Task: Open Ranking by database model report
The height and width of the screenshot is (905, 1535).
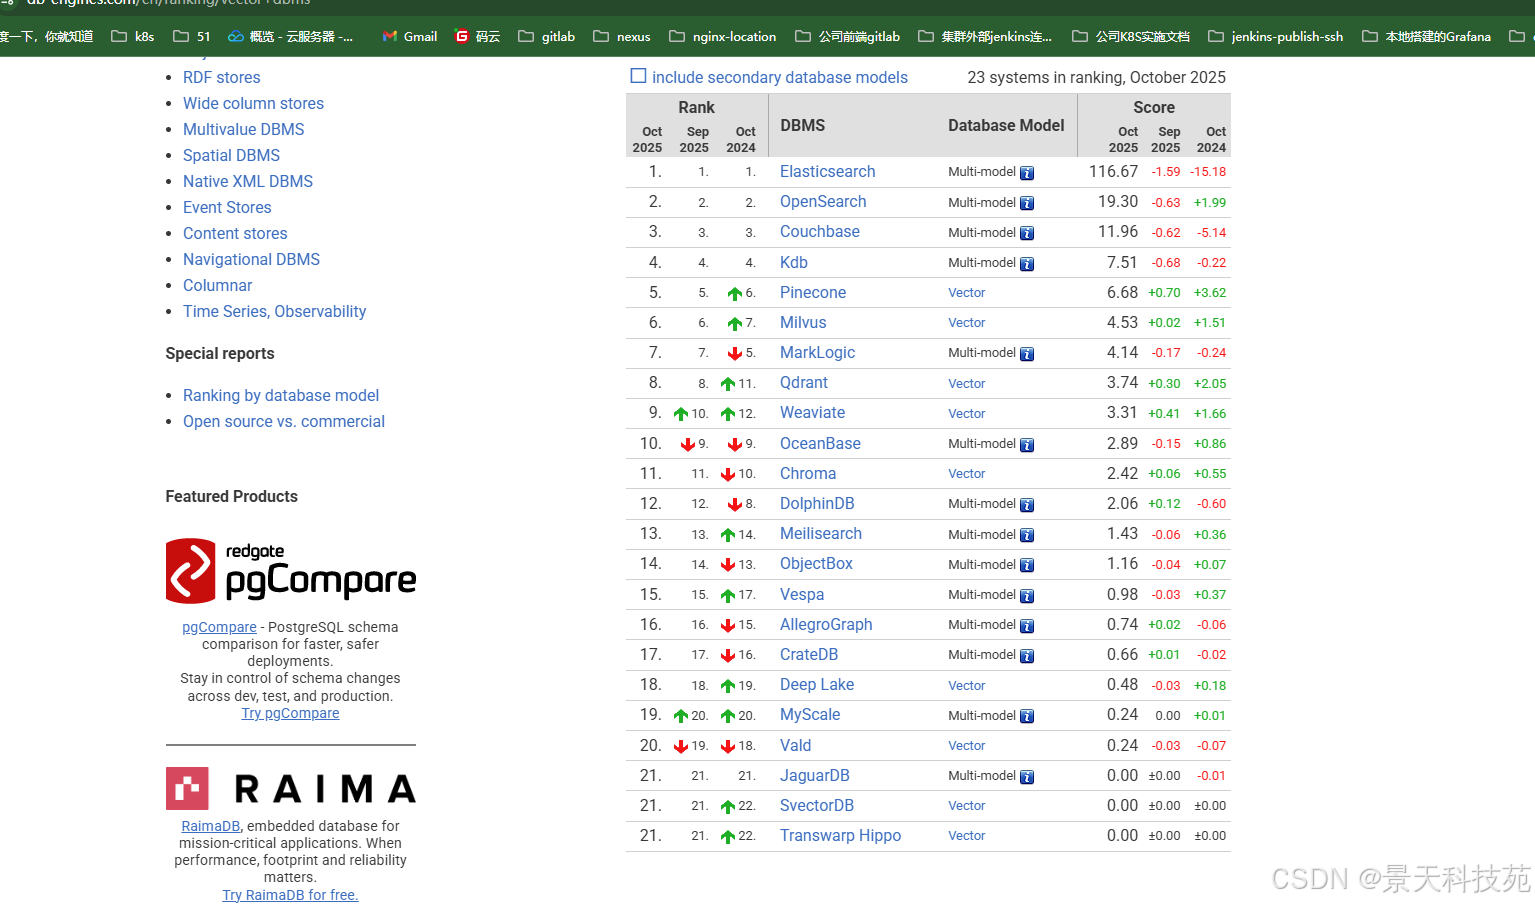Action: click(x=281, y=395)
